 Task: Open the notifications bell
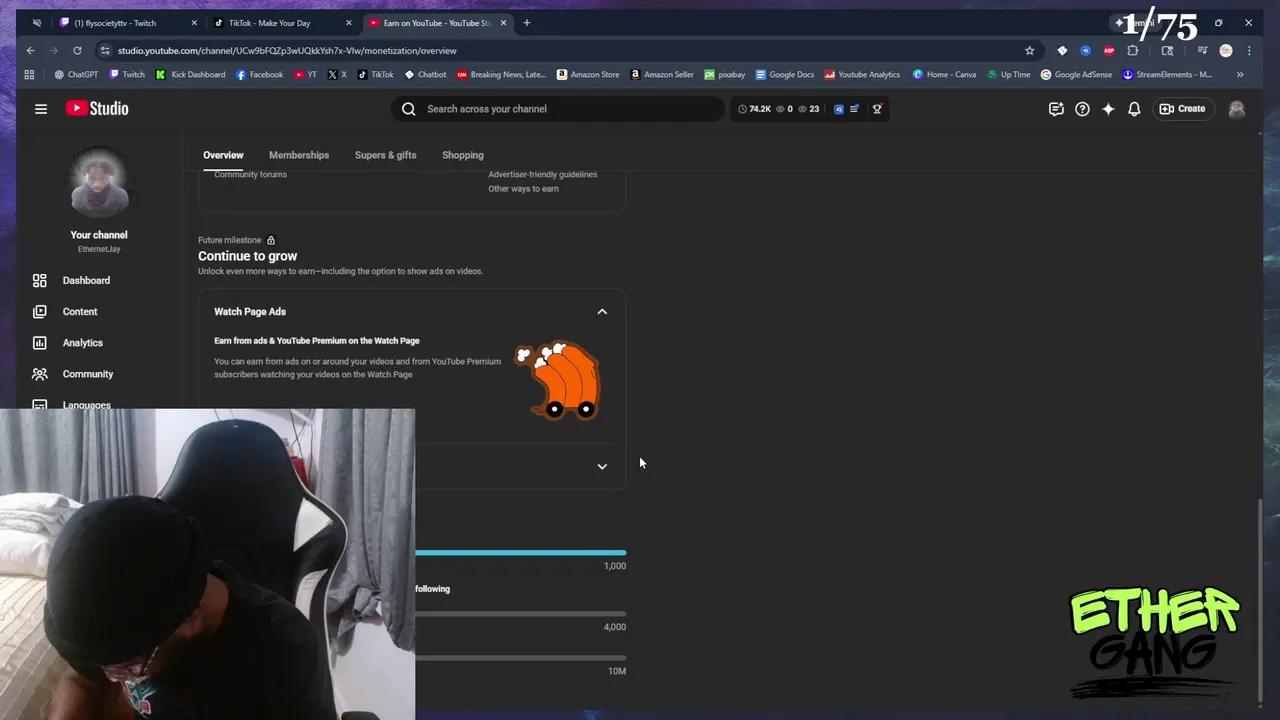[1134, 109]
